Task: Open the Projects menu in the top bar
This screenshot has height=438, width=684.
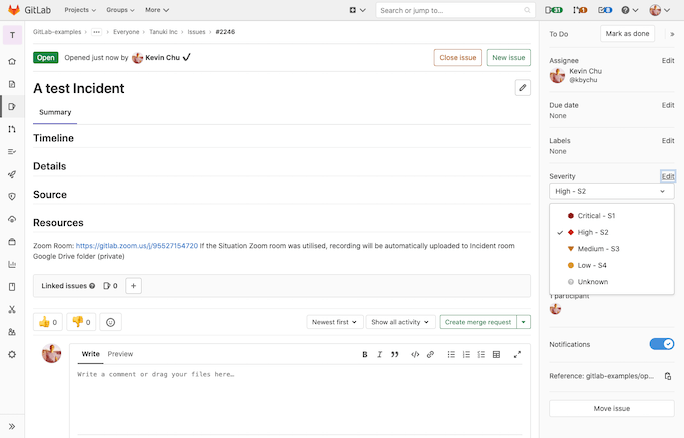Action: (80, 10)
